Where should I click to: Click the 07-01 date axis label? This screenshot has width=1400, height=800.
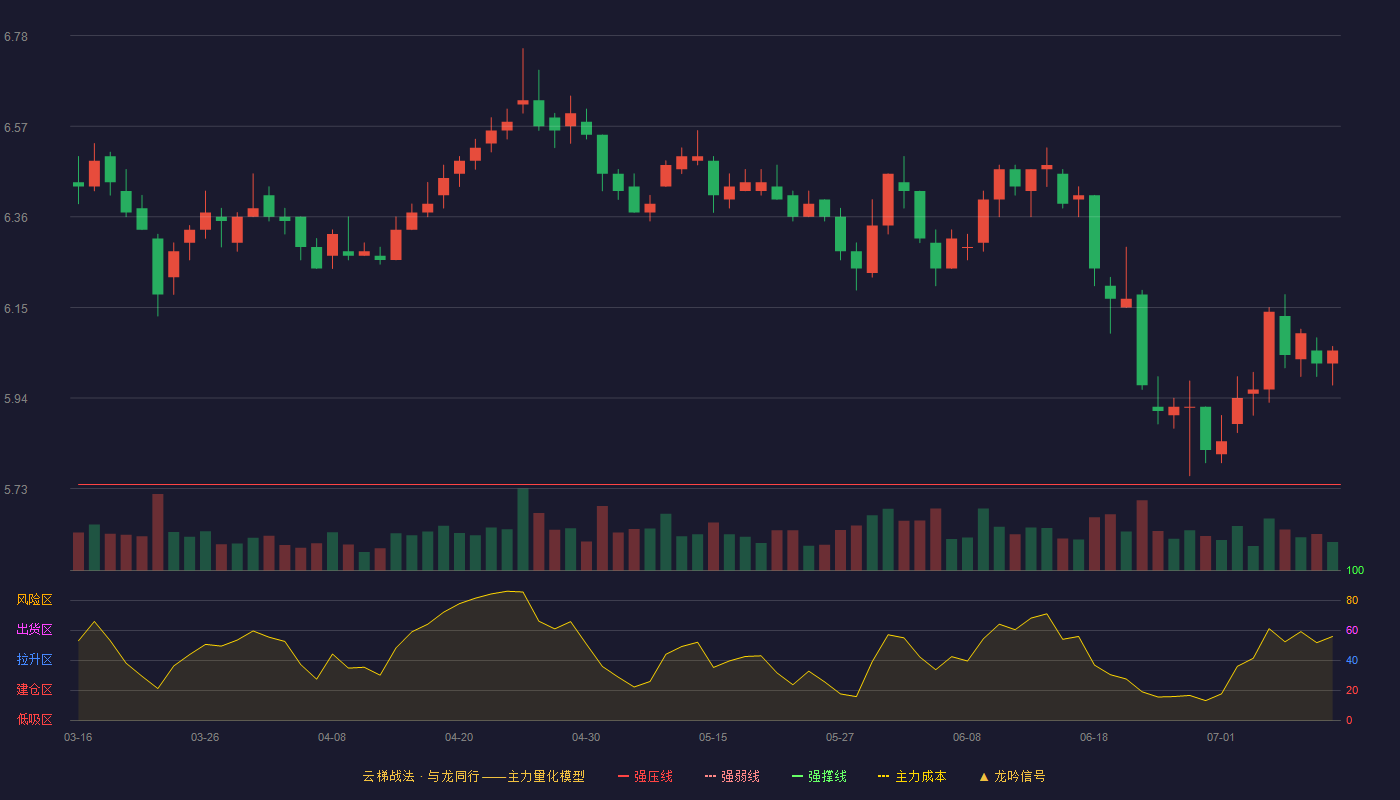tap(1221, 737)
